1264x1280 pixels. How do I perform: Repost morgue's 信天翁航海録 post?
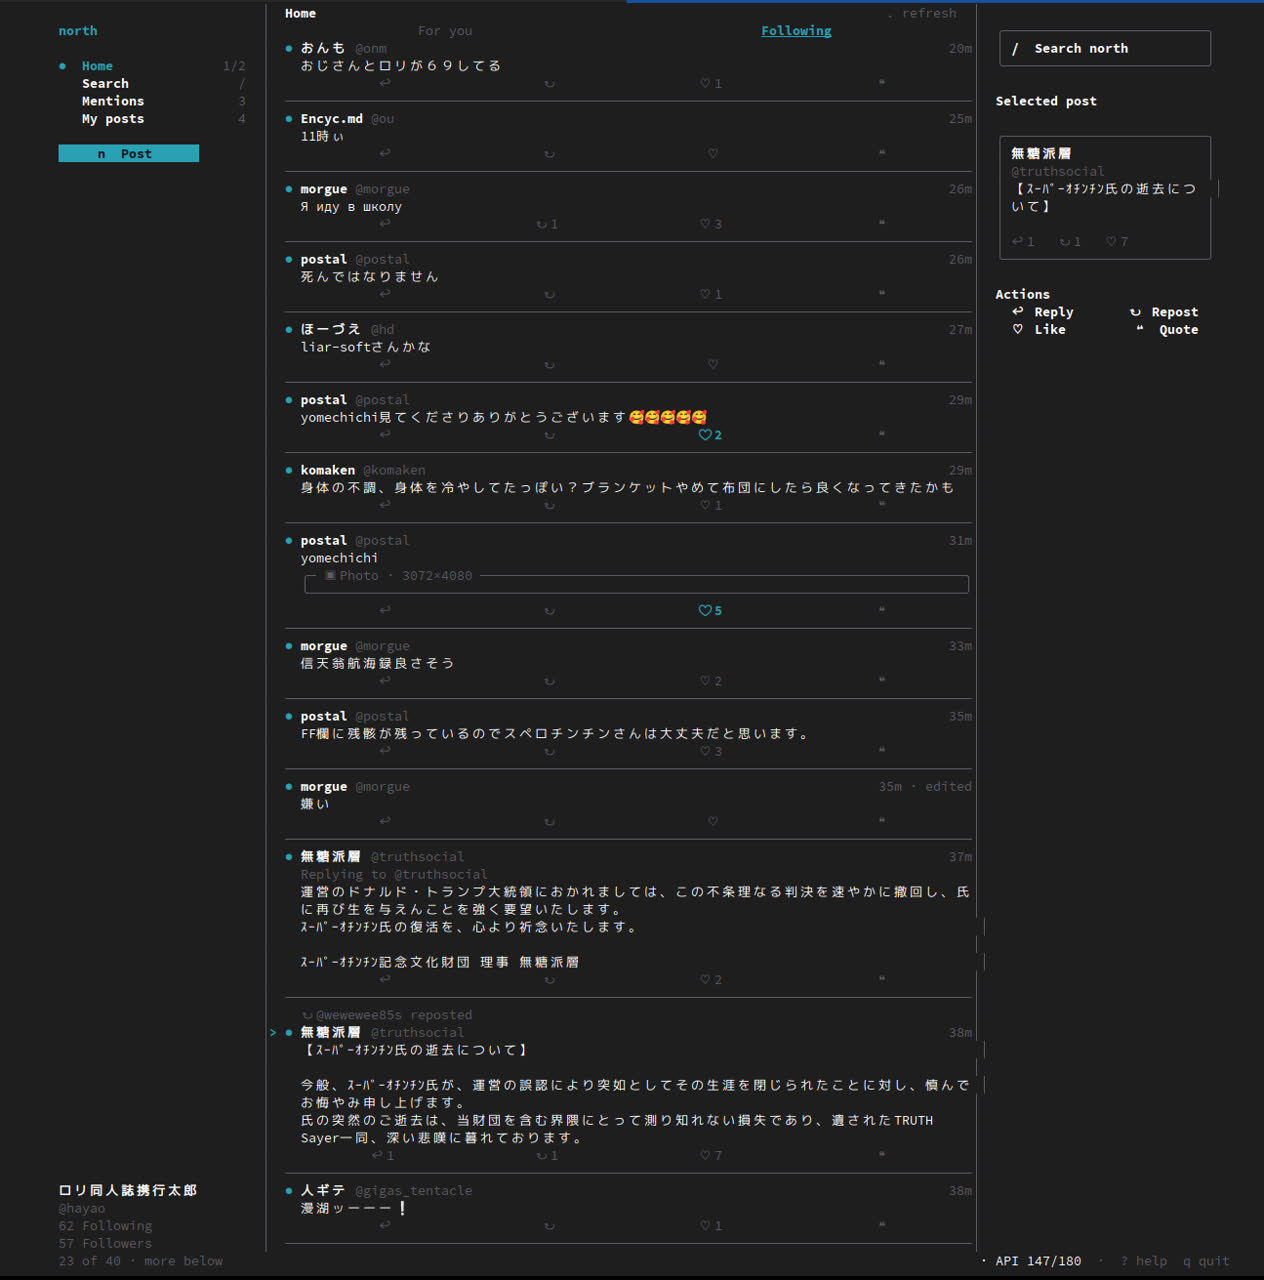click(x=549, y=681)
